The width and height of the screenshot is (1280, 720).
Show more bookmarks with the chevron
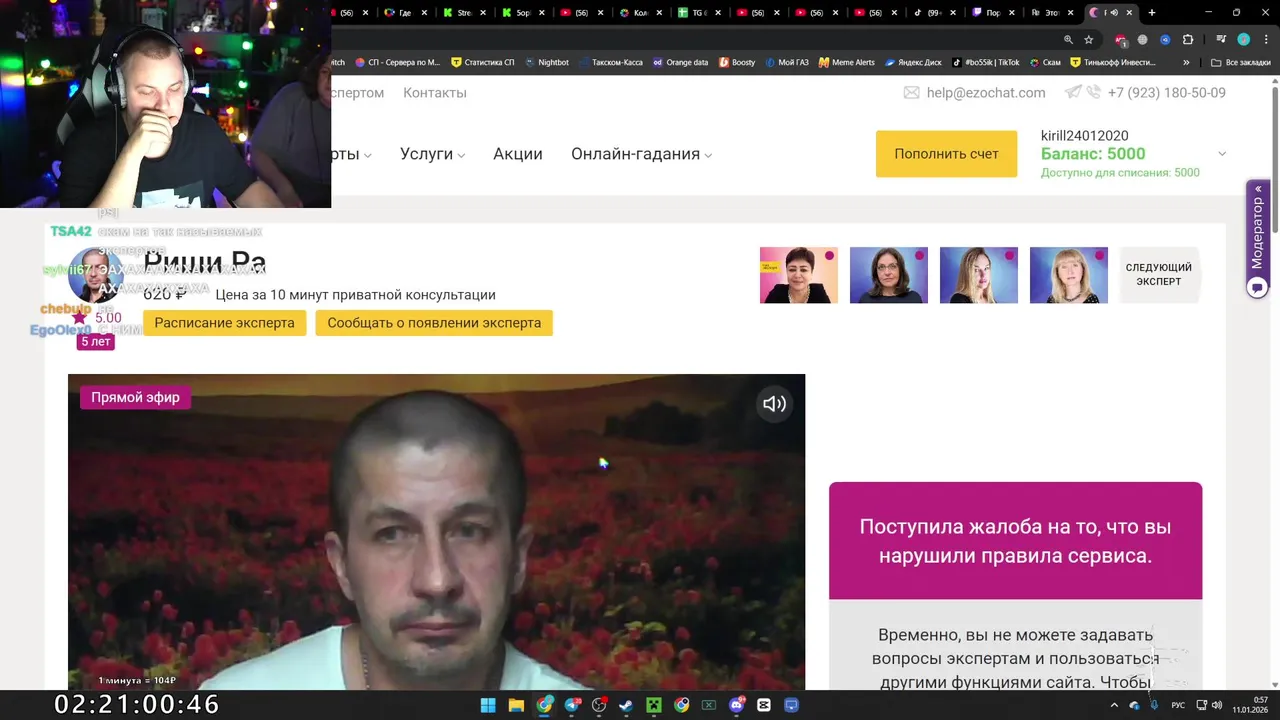pos(1186,62)
